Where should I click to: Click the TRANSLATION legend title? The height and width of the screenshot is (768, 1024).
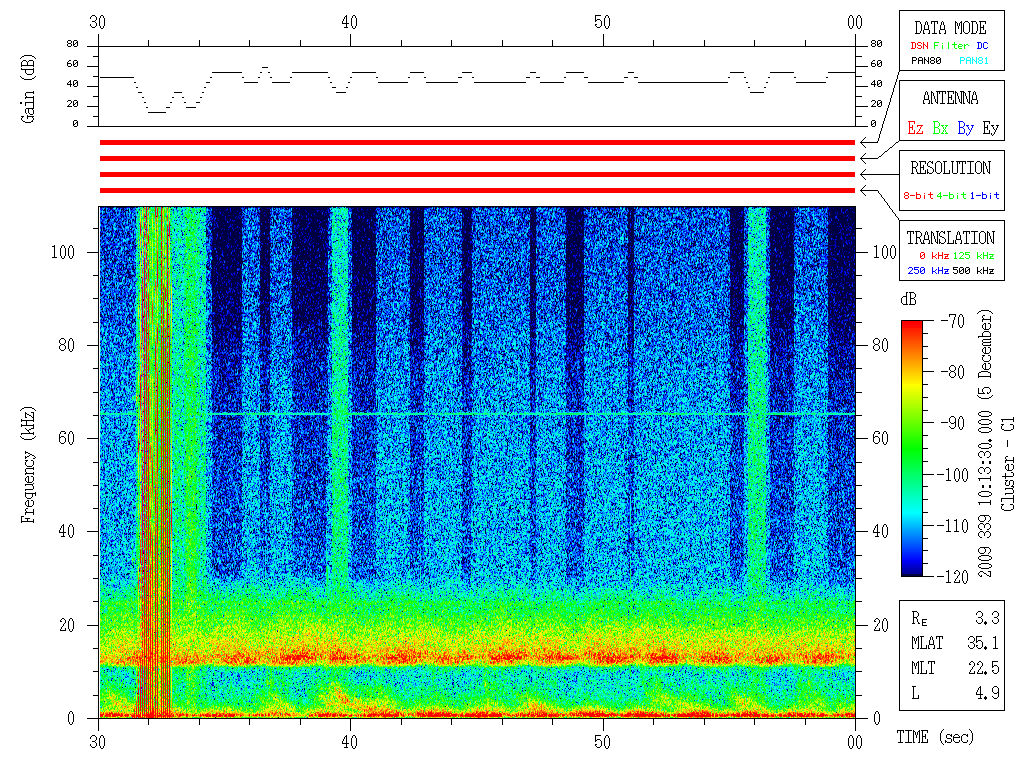(x=950, y=238)
